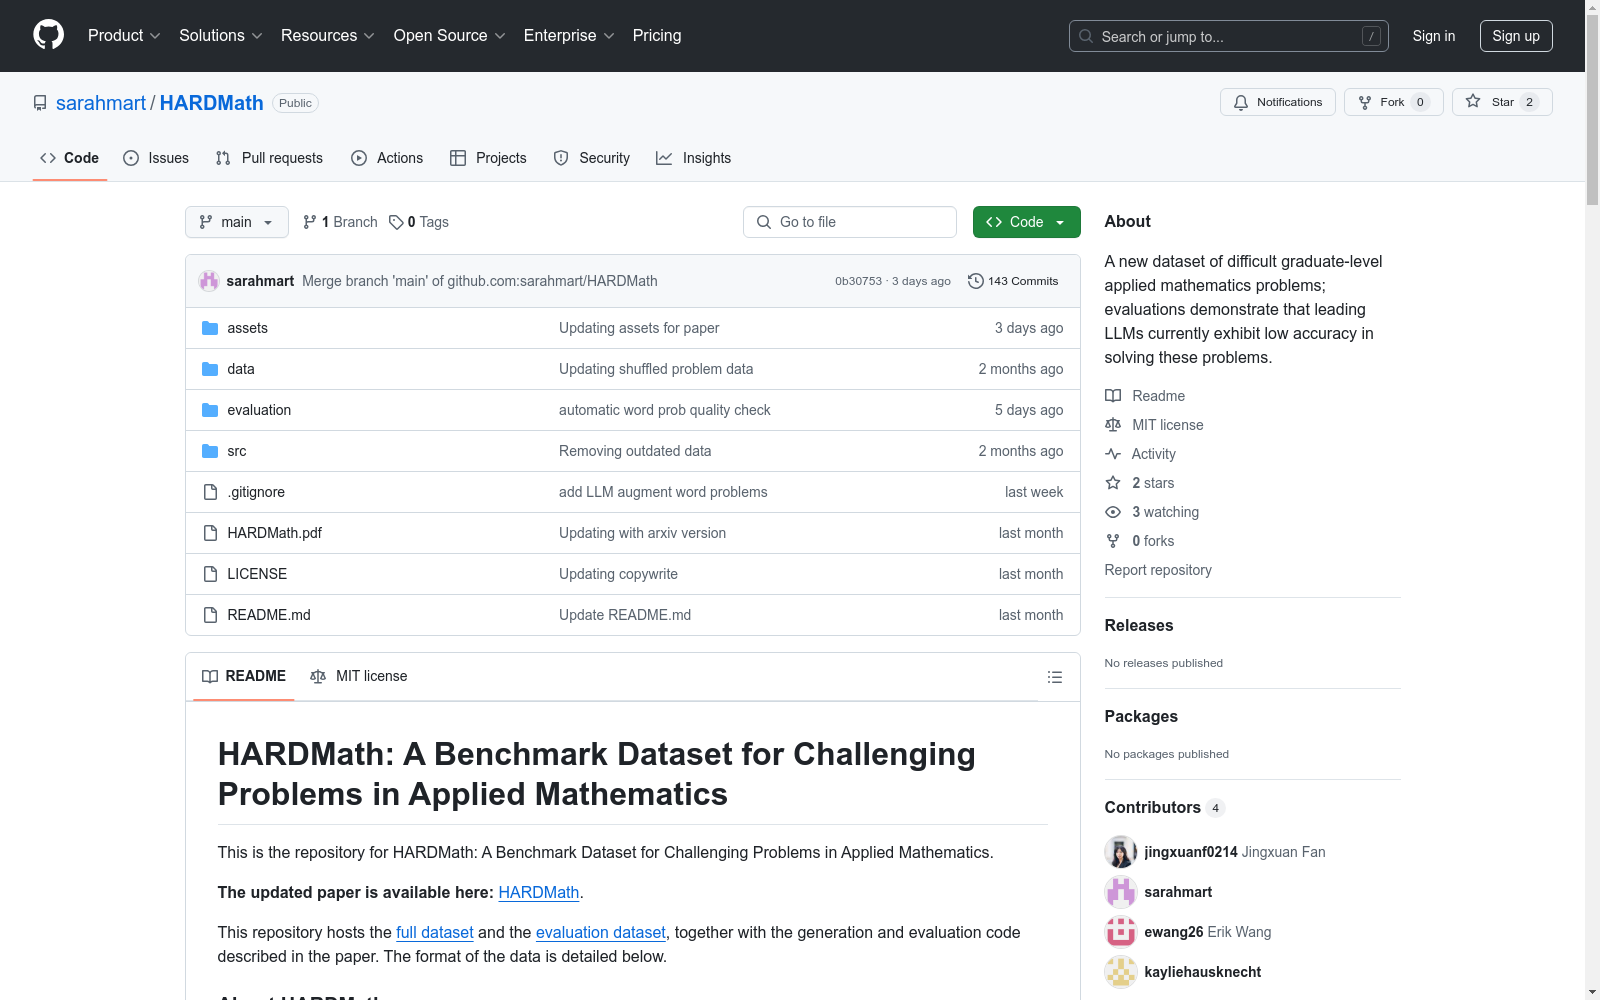Image resolution: width=1600 pixels, height=1000 pixels.
Task: Click the Go to file search field
Action: [x=850, y=222]
